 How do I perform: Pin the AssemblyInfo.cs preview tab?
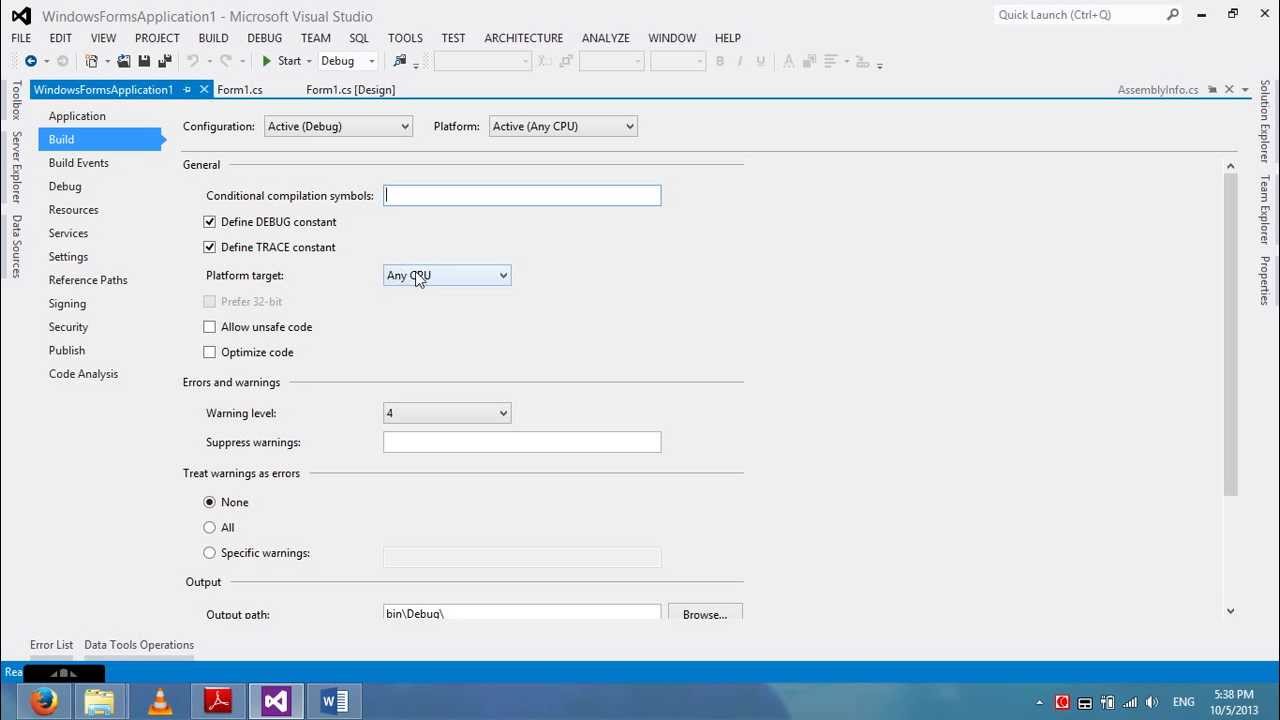[x=1212, y=90]
